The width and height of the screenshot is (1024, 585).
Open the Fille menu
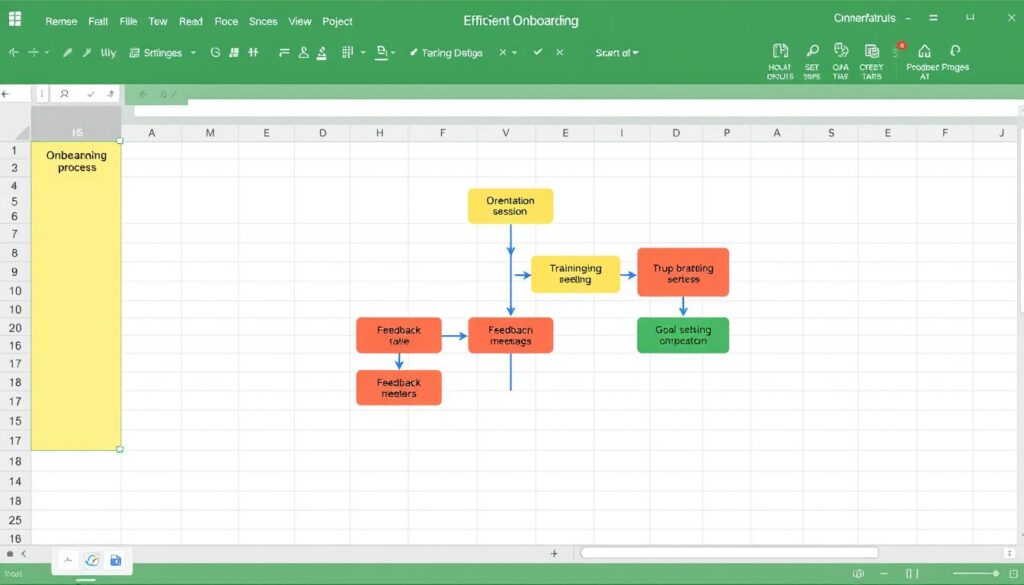coord(128,22)
